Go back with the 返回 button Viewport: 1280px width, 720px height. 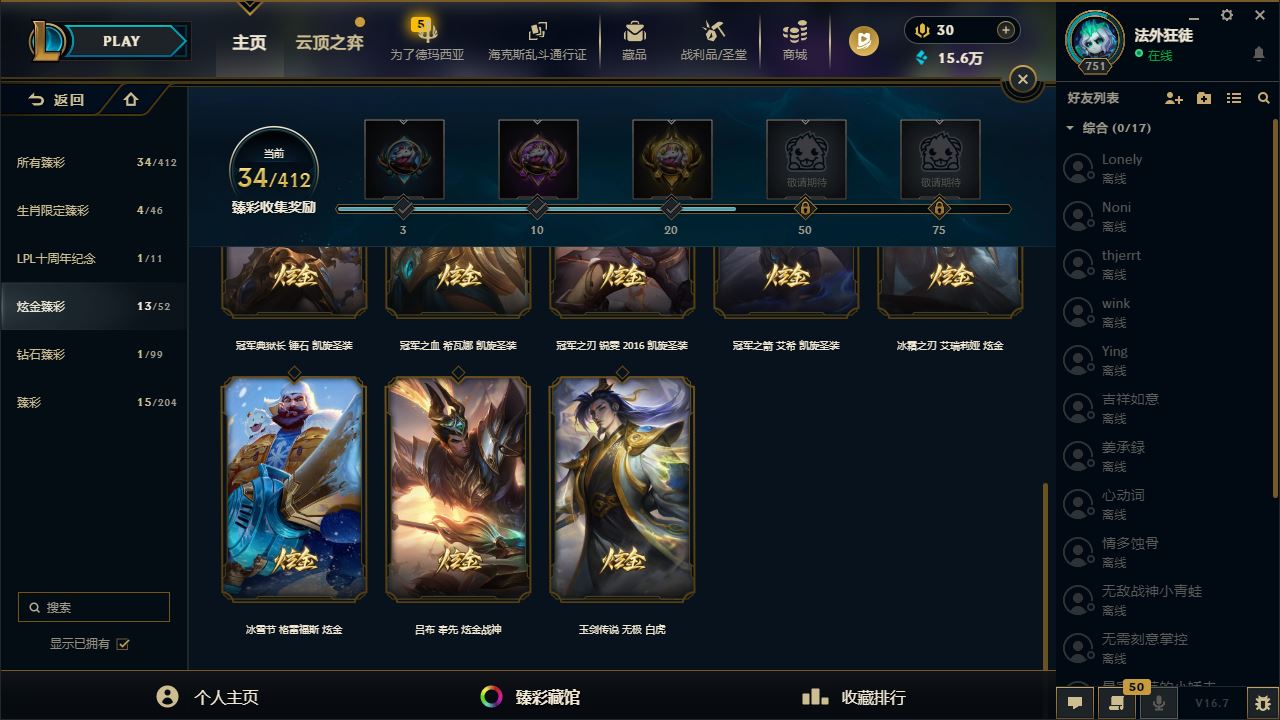point(57,100)
